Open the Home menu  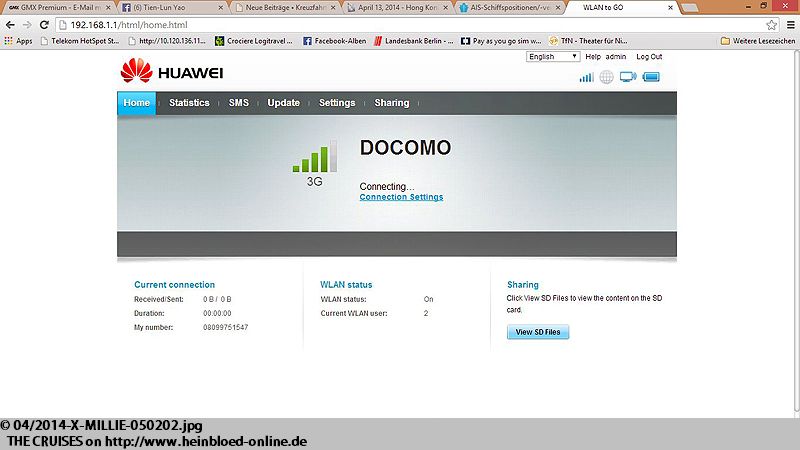click(x=137, y=103)
